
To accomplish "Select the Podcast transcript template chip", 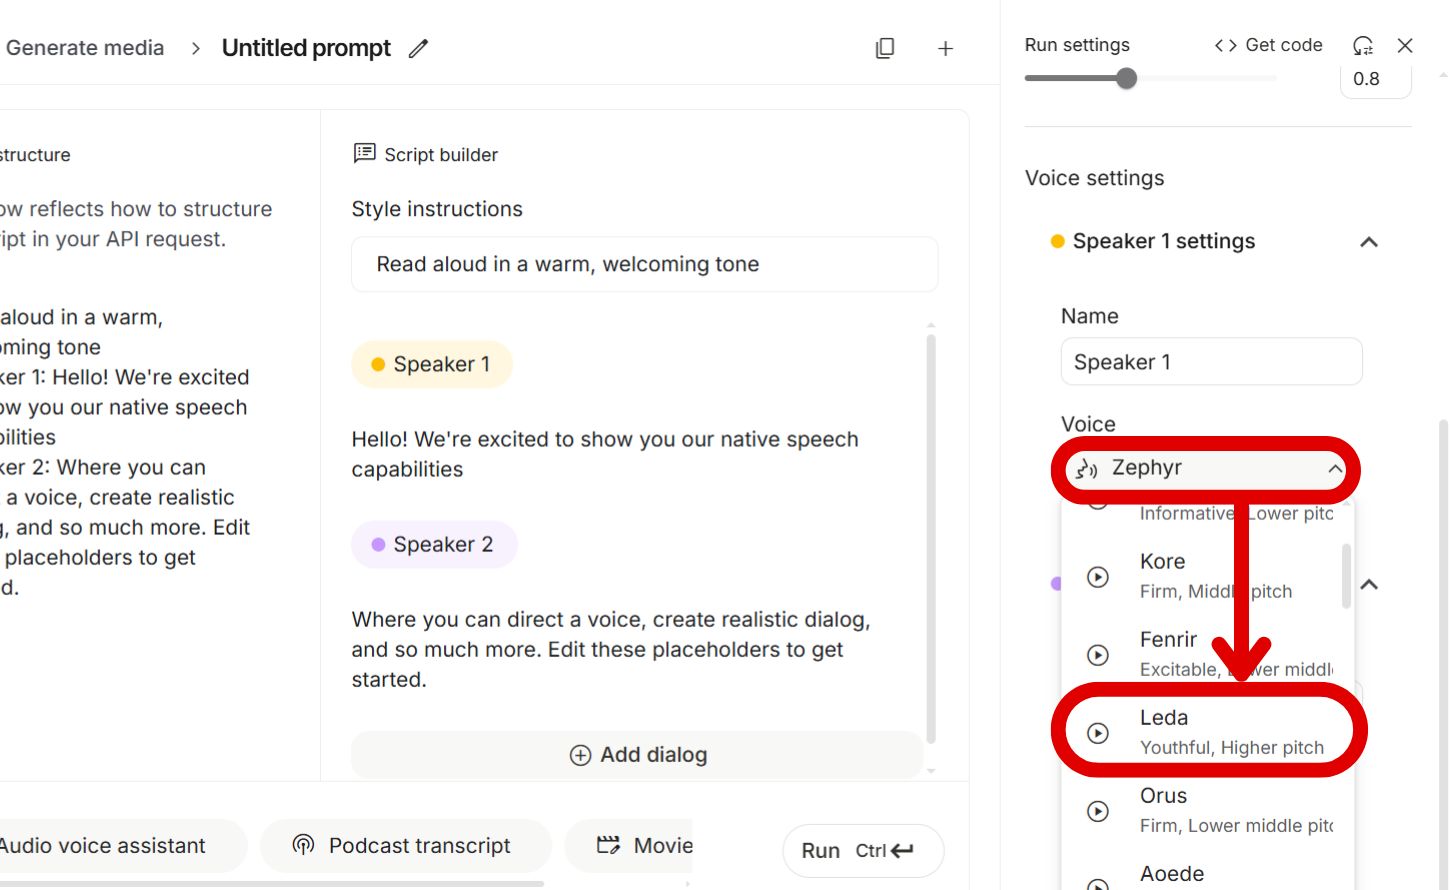I will [x=405, y=845].
